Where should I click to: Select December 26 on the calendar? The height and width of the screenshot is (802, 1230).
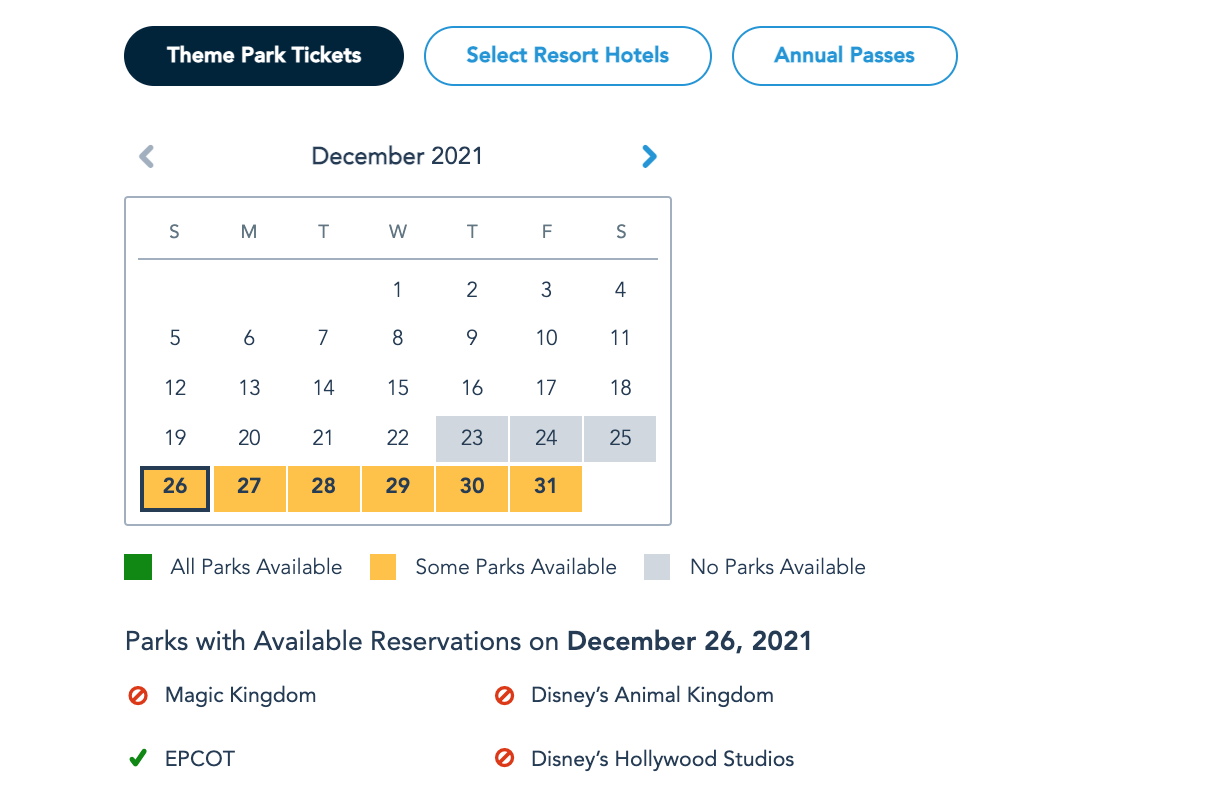175,487
